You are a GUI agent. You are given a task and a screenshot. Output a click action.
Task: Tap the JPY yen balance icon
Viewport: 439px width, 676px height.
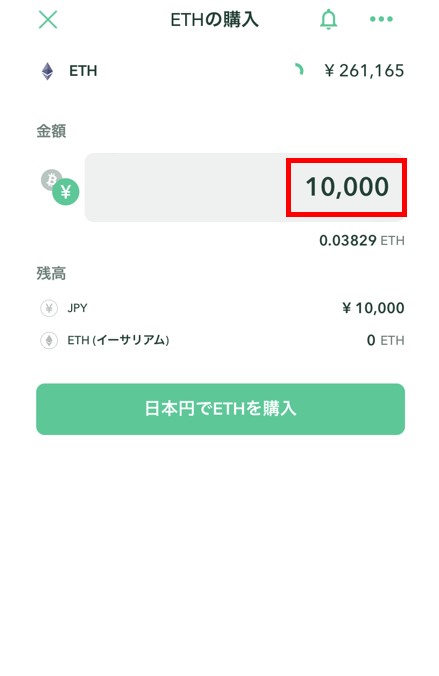click(49, 308)
